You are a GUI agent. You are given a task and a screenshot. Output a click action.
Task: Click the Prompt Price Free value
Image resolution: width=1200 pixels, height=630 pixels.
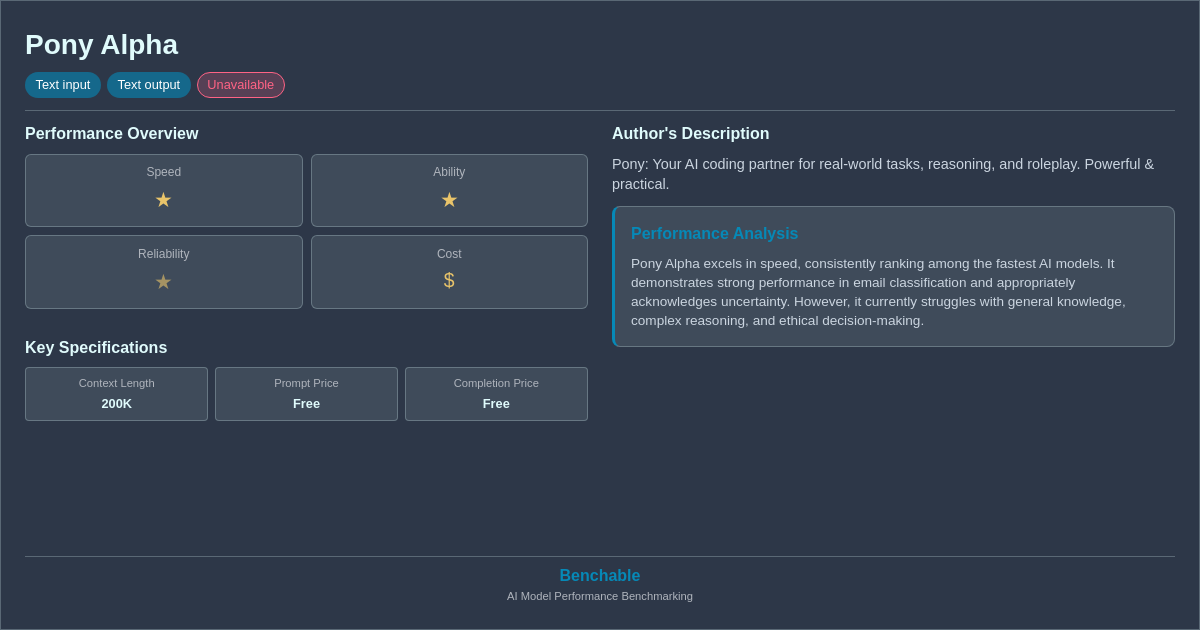(x=306, y=404)
